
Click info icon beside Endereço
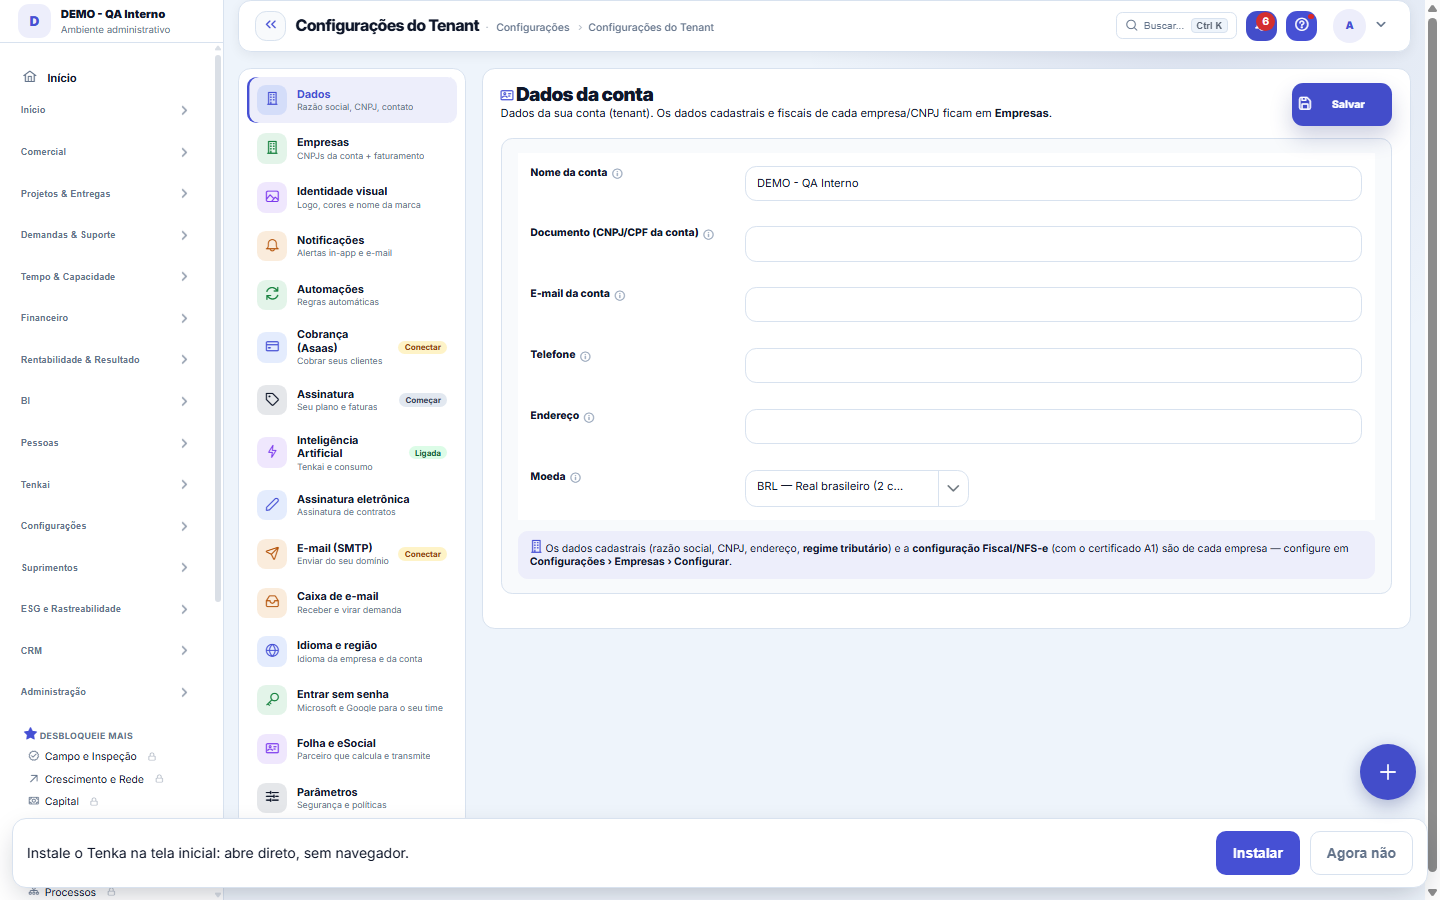589,418
